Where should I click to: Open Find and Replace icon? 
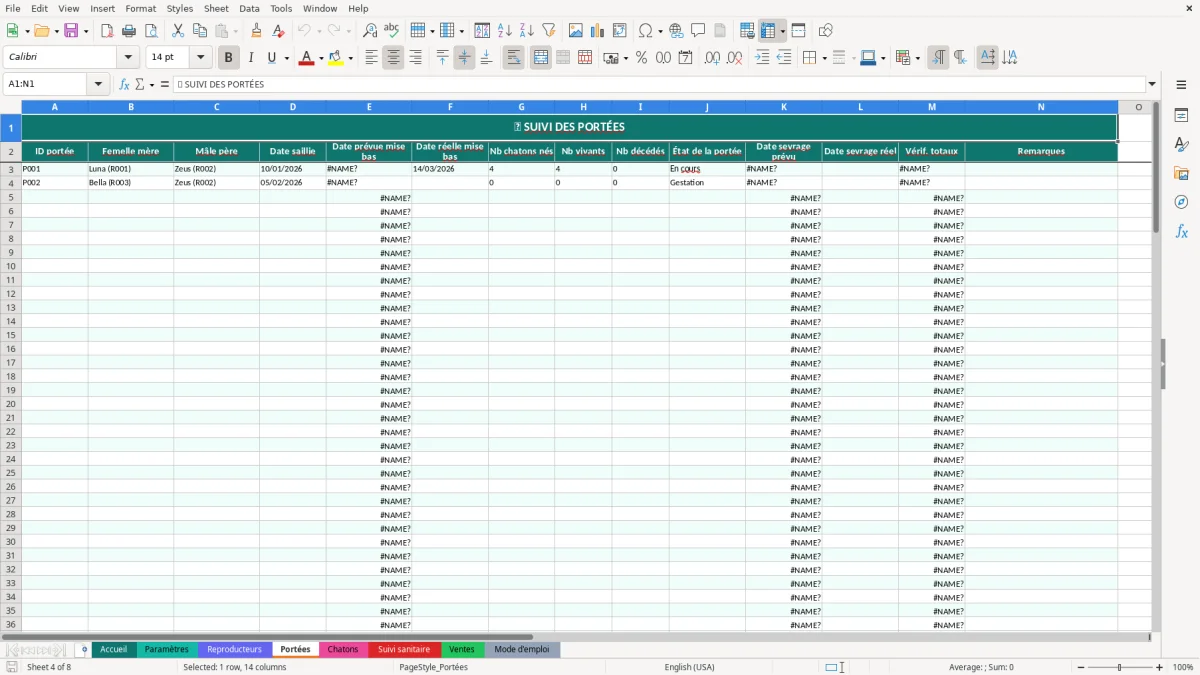click(370, 31)
